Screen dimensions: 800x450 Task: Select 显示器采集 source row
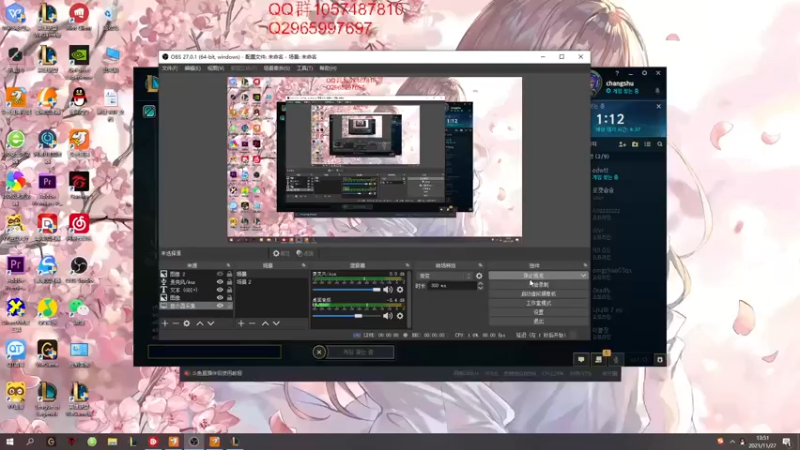[x=196, y=306]
